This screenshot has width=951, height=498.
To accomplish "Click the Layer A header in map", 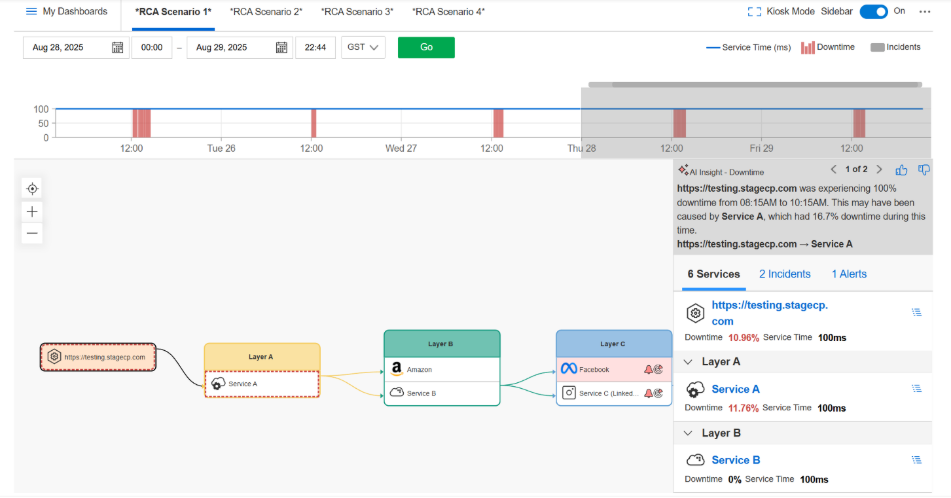I will tap(262, 357).
